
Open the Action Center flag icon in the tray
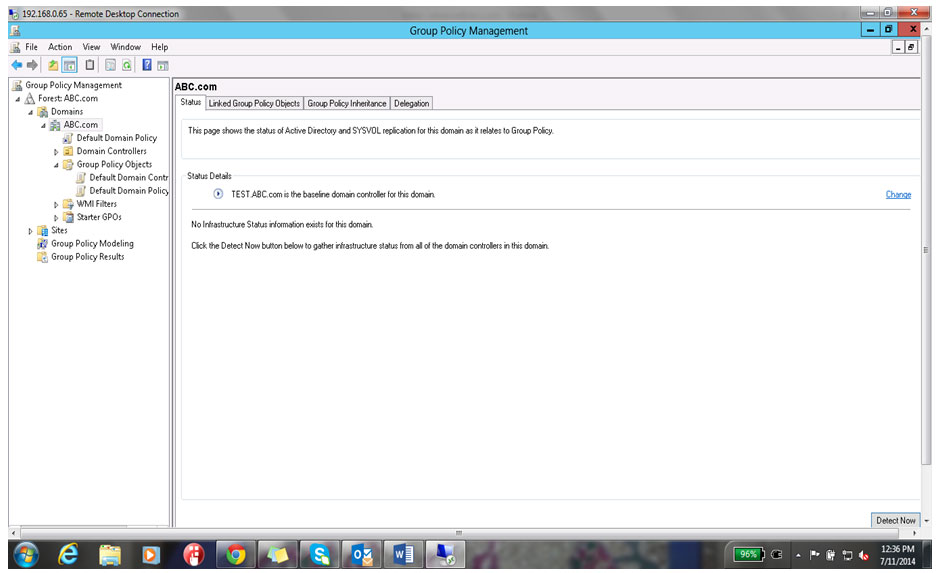pos(814,555)
